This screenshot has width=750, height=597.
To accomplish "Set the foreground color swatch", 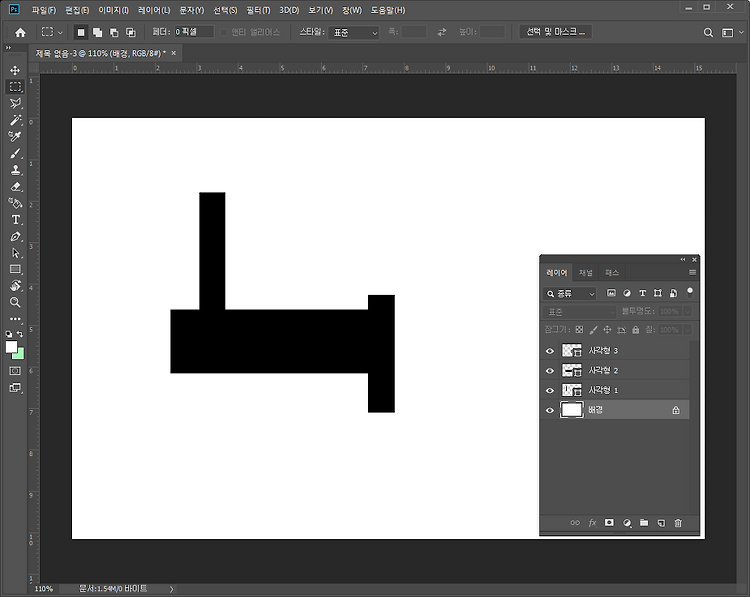I will tap(11, 347).
